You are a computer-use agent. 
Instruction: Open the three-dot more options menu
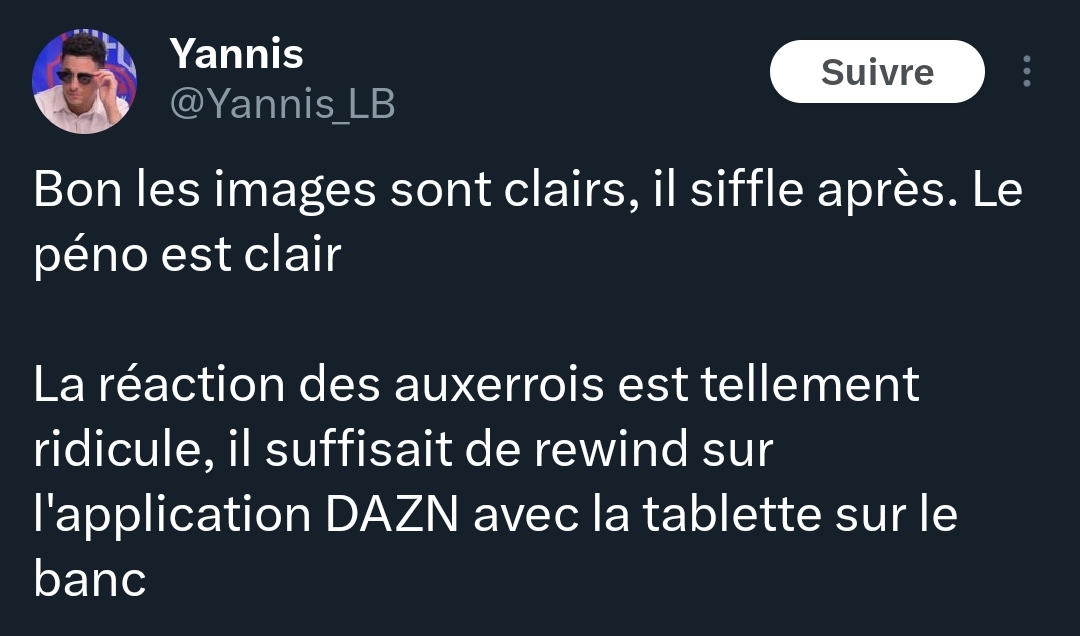click(1026, 71)
